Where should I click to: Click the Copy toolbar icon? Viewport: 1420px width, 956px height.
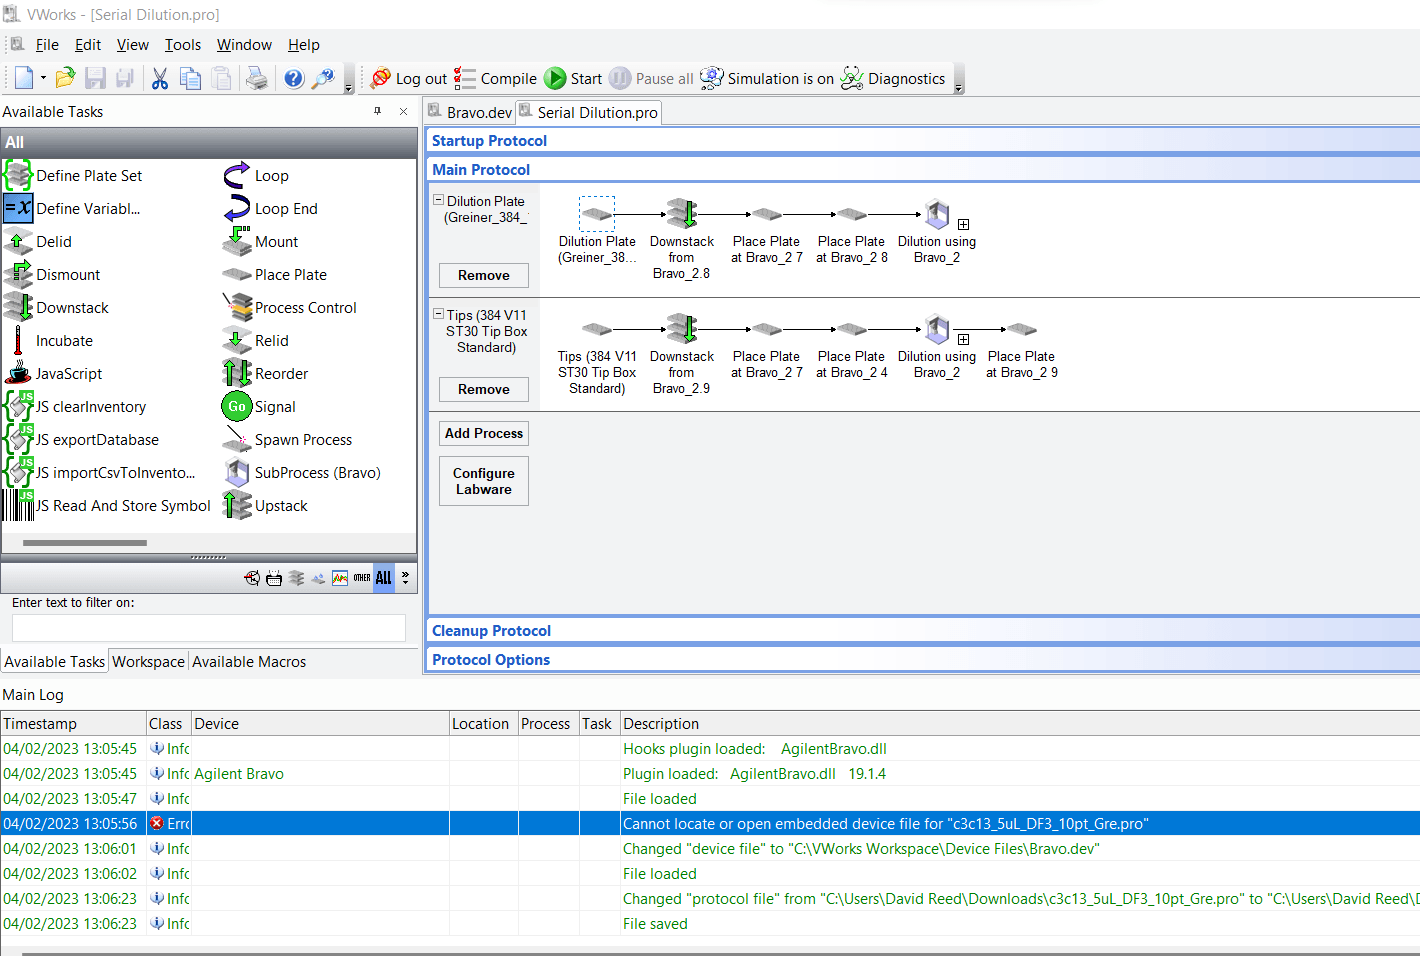190,78
